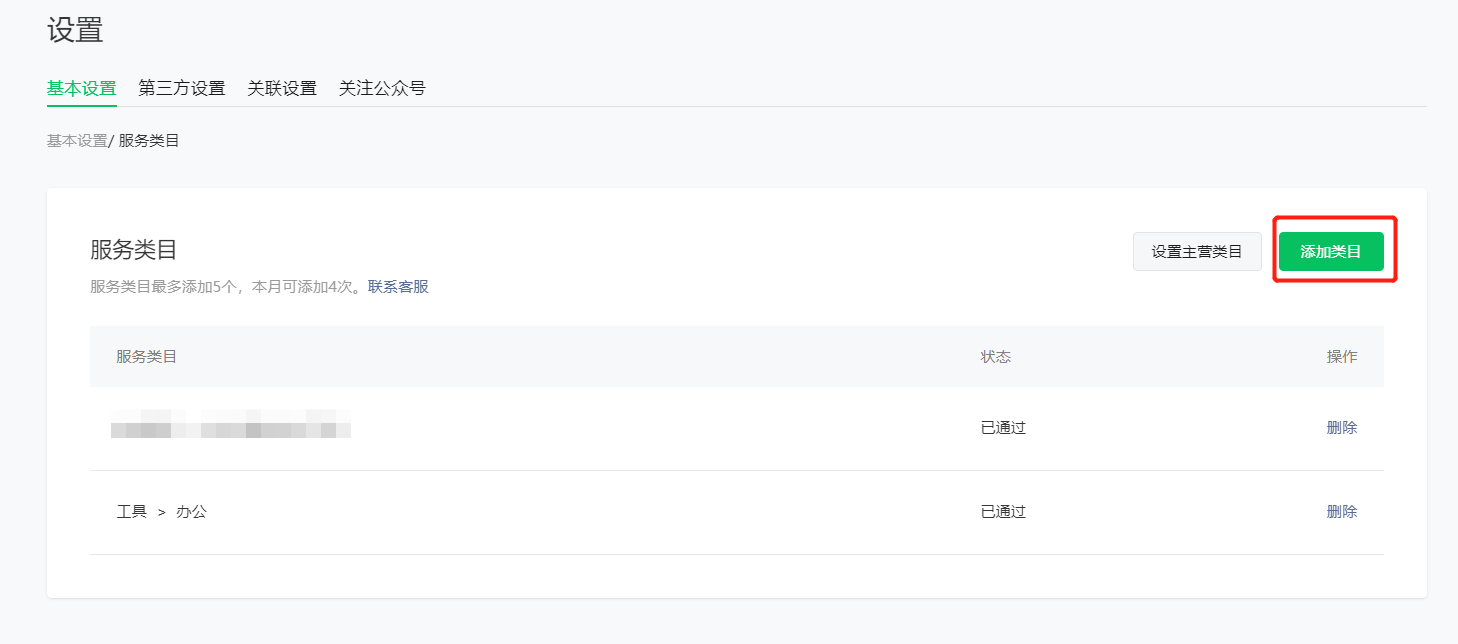Delete the blurred service category row

pyautogui.click(x=1341, y=428)
